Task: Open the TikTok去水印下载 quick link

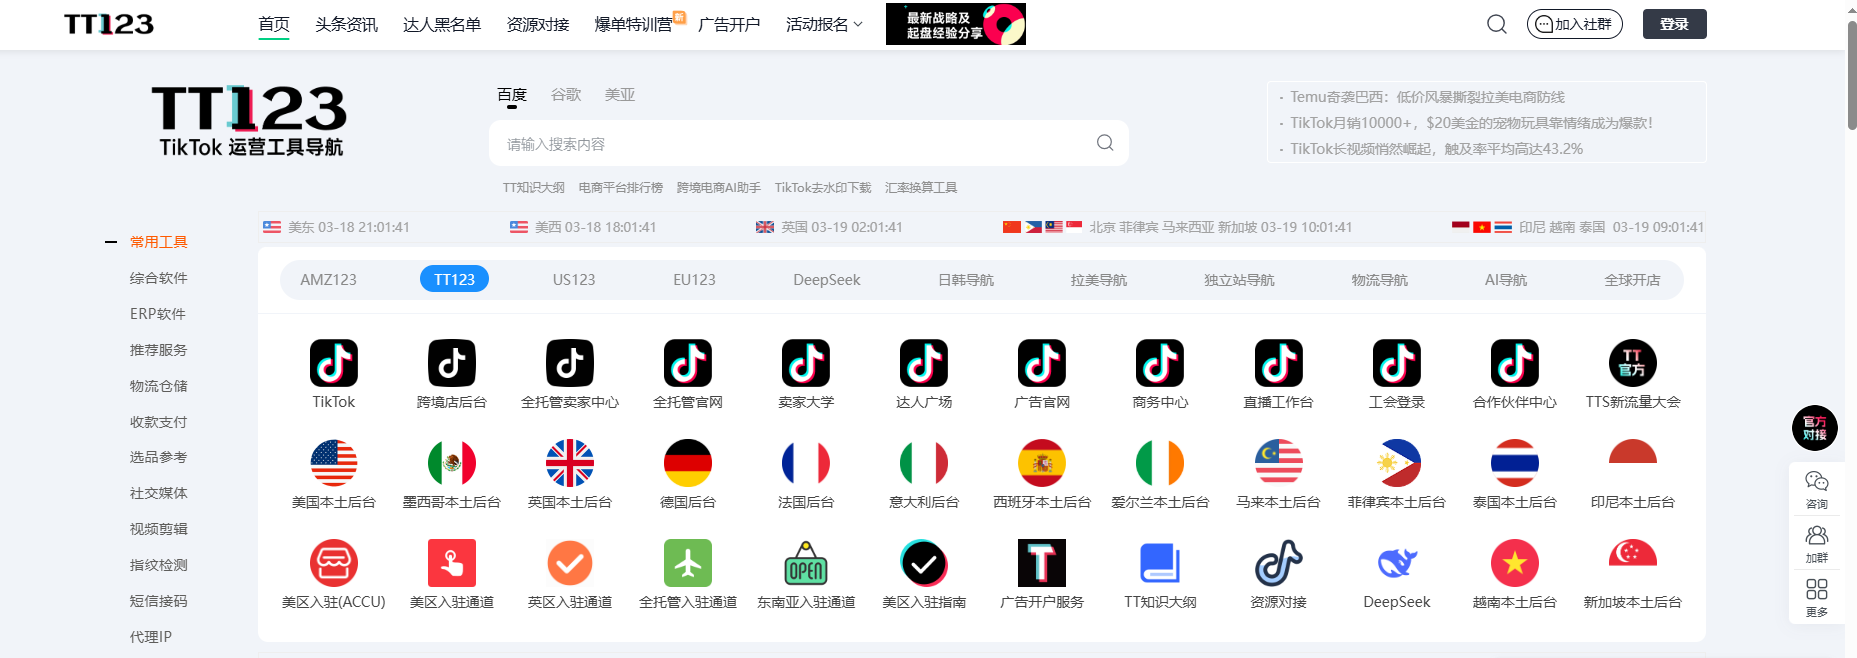Action: 823,187
